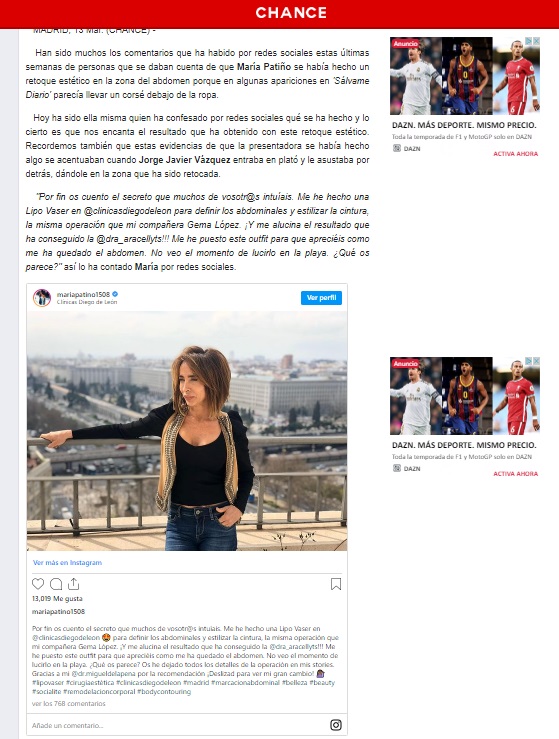Like the Instagram post with heart icon
Viewport: 559px width, 739px height.
pos(38,584)
